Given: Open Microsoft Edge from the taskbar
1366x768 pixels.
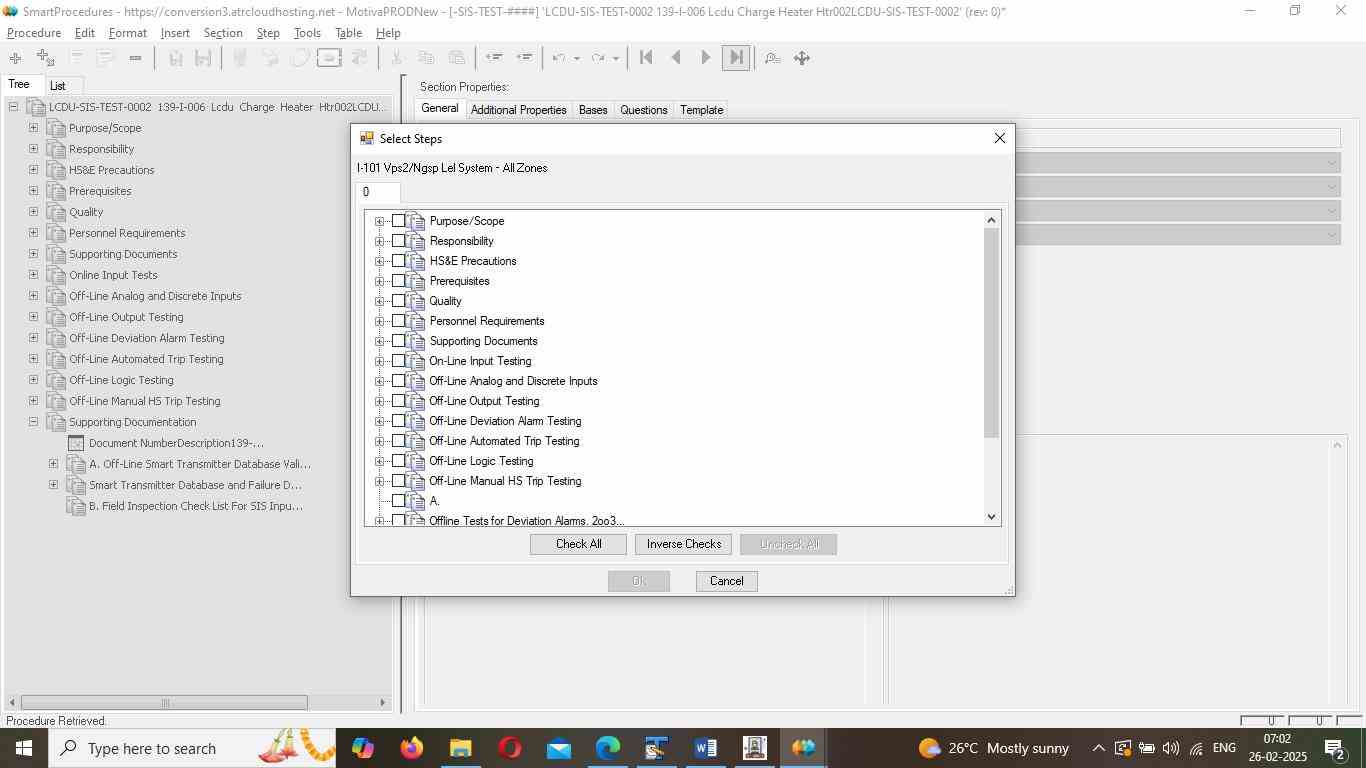Looking at the screenshot, I should click(608, 748).
